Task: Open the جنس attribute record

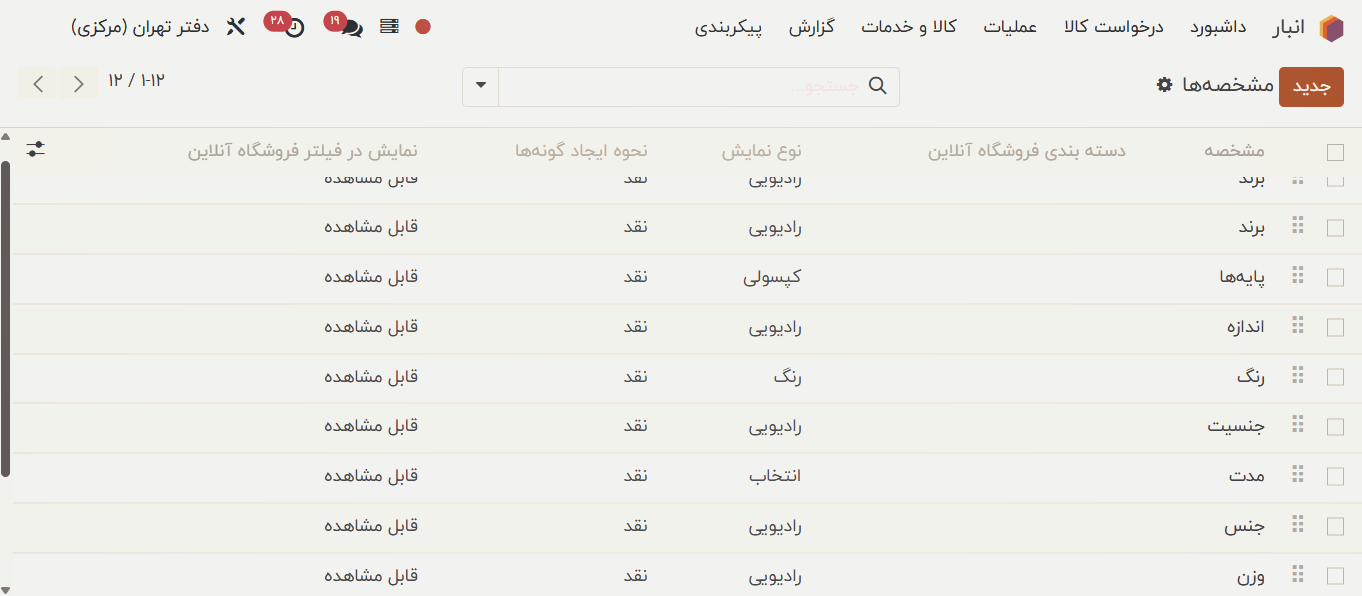Action: click(1246, 526)
